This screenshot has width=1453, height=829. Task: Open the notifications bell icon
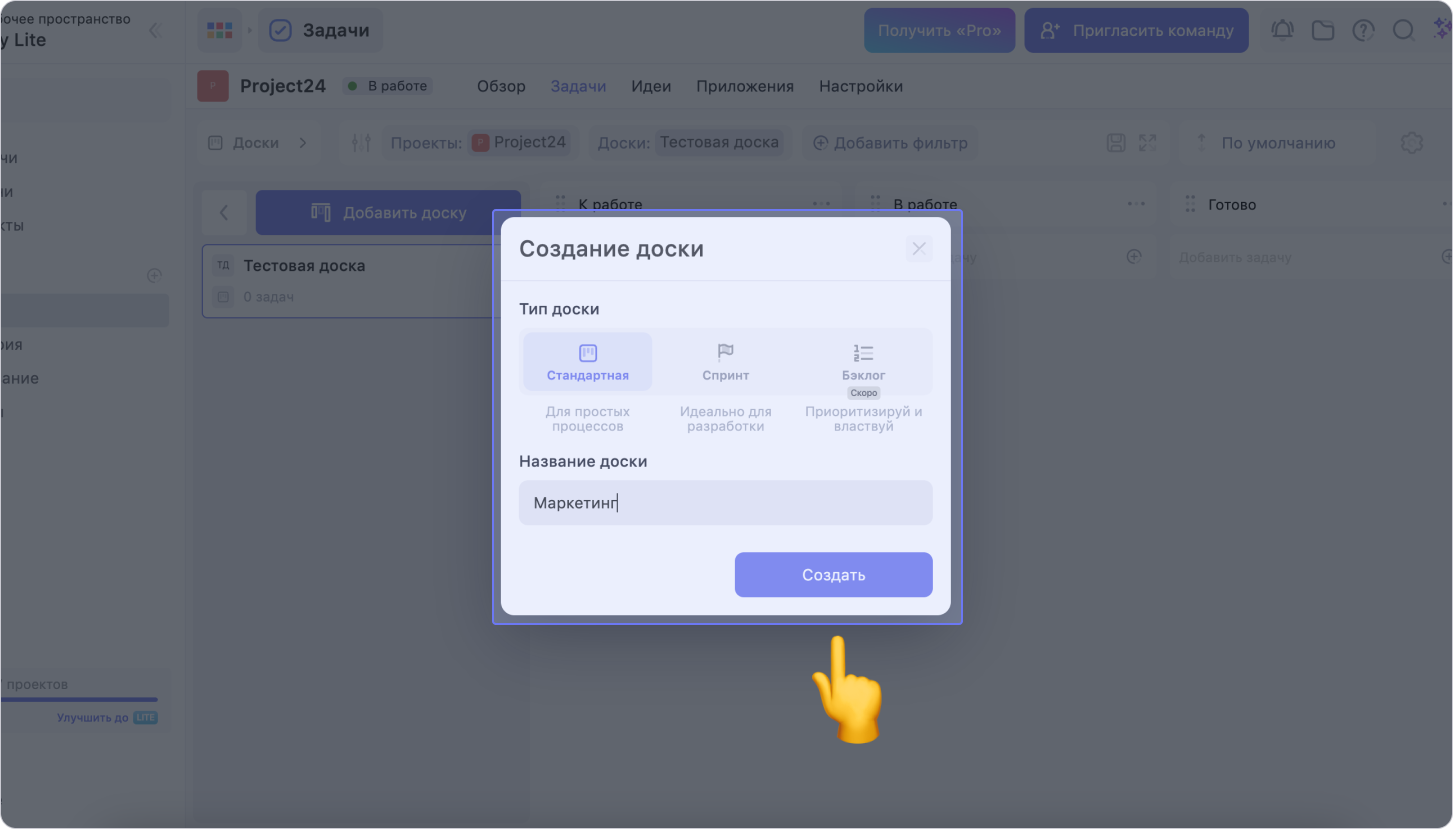pos(1282,31)
